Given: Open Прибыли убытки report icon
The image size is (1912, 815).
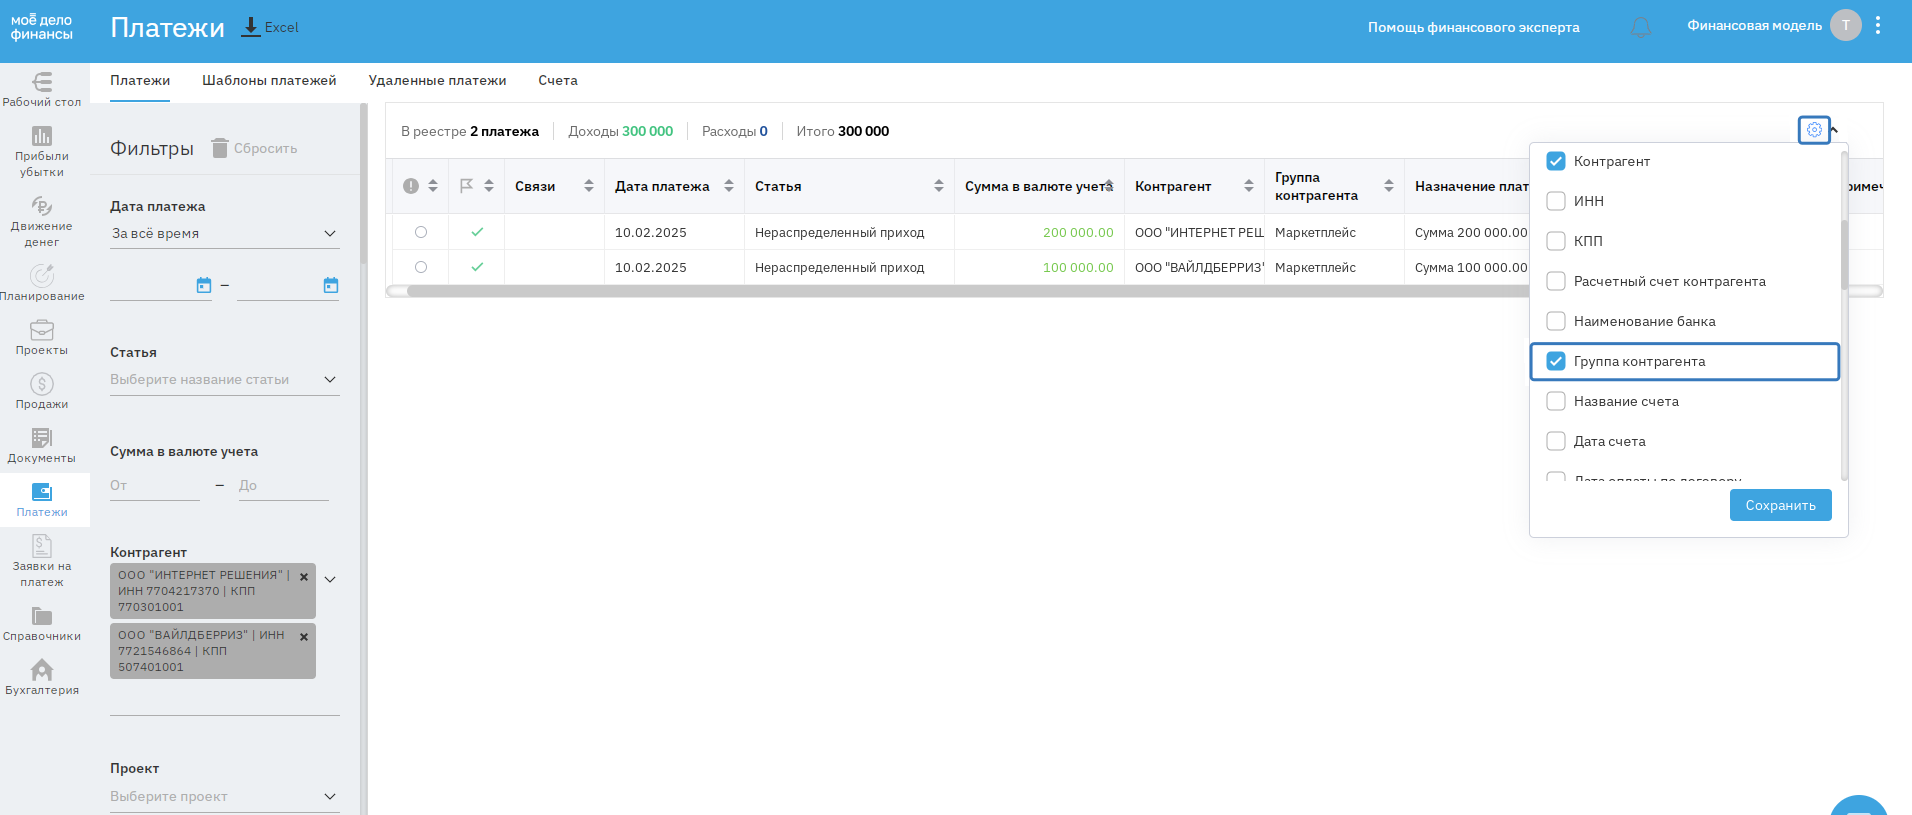Looking at the screenshot, I should pyautogui.click(x=42, y=136).
